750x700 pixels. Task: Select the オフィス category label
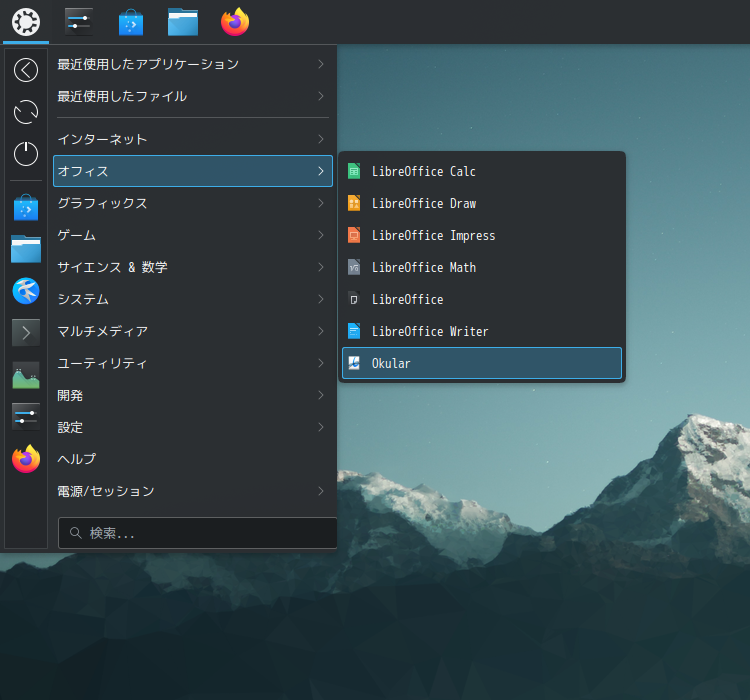(83, 171)
